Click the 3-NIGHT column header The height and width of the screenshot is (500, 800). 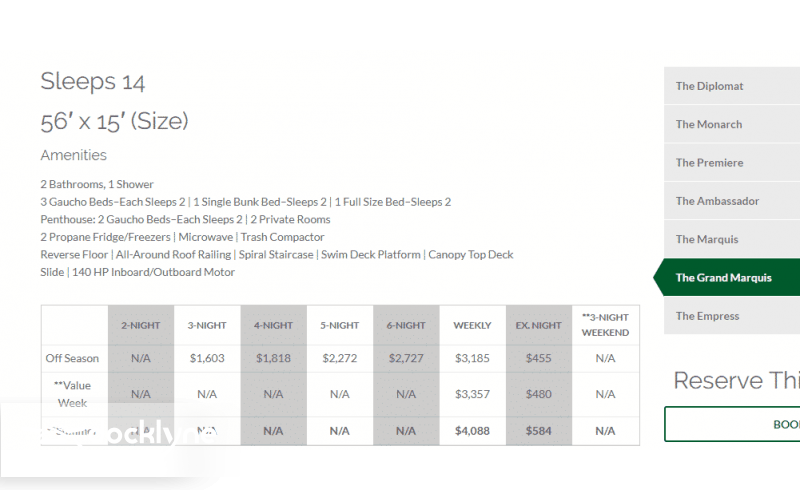[207, 325]
